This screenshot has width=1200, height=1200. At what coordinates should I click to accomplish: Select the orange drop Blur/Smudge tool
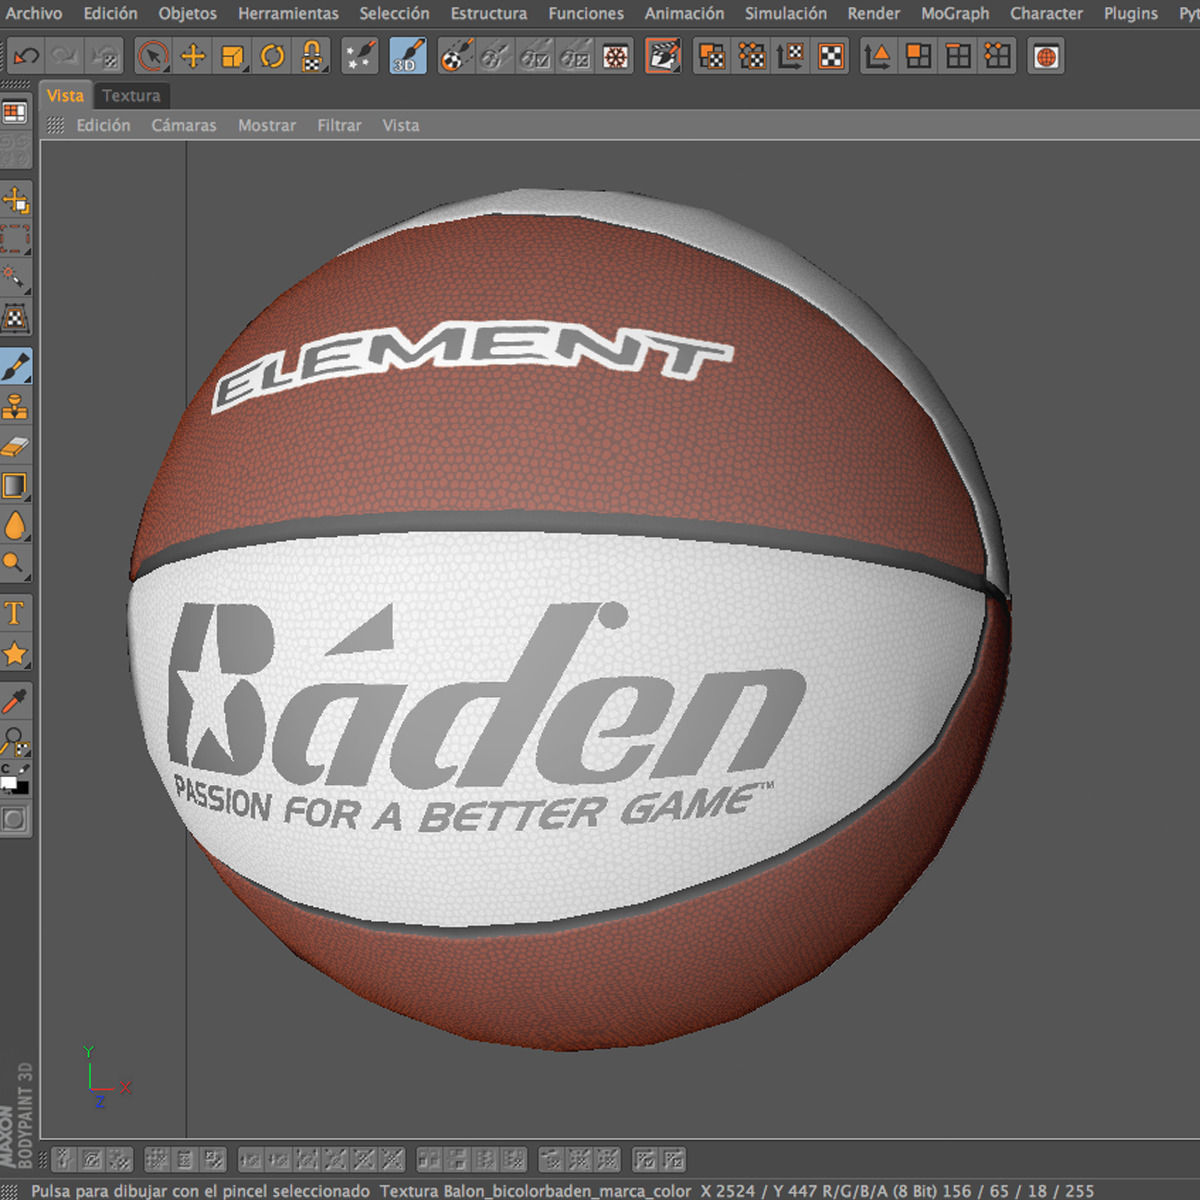[16, 525]
